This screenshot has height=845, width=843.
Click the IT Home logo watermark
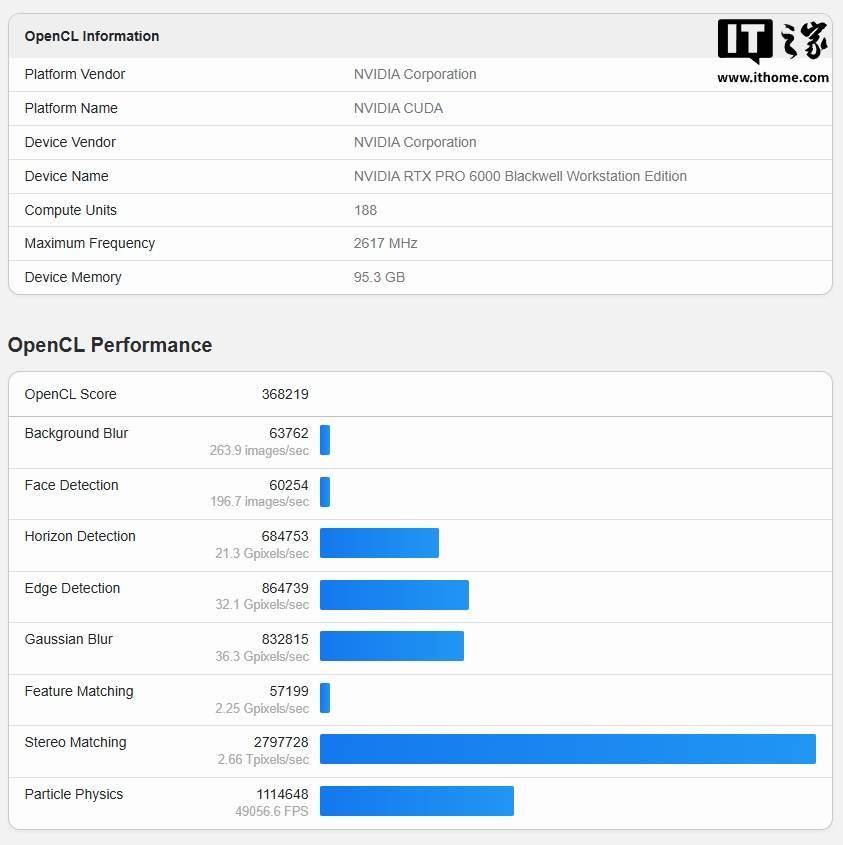click(772, 41)
